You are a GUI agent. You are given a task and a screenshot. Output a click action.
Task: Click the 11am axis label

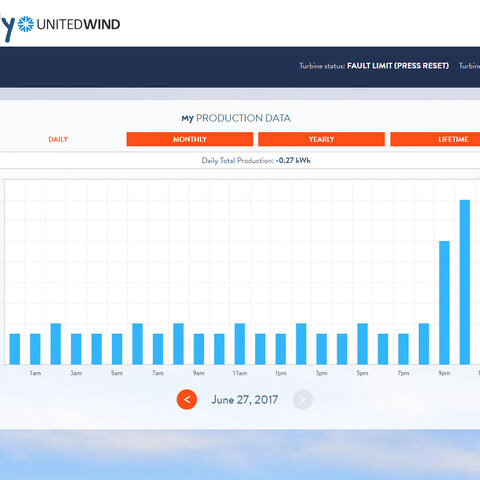[x=240, y=373]
